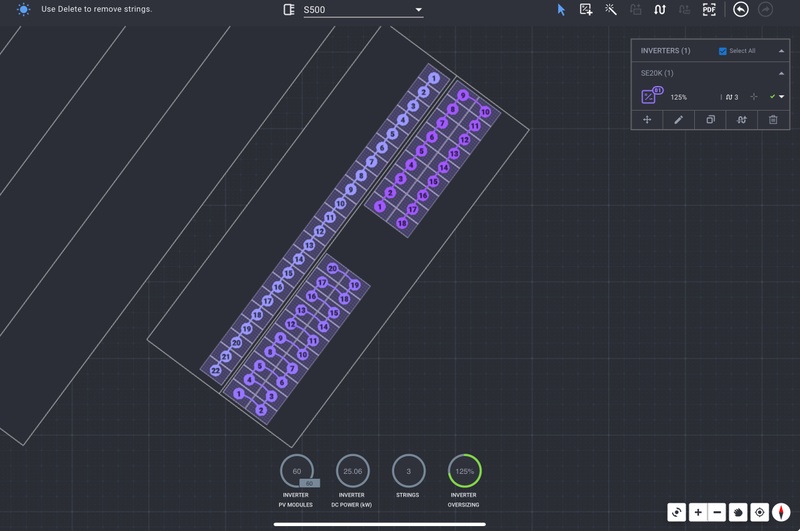This screenshot has height=531, width=800.
Task: Select the white stringing tool in toolbar
Action: pyautogui.click(x=660, y=10)
